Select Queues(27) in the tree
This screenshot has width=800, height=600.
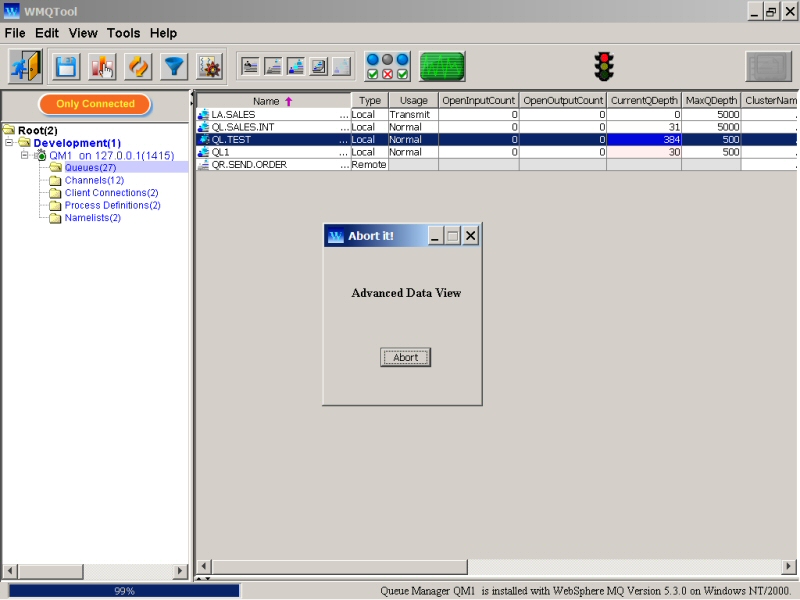(90, 168)
